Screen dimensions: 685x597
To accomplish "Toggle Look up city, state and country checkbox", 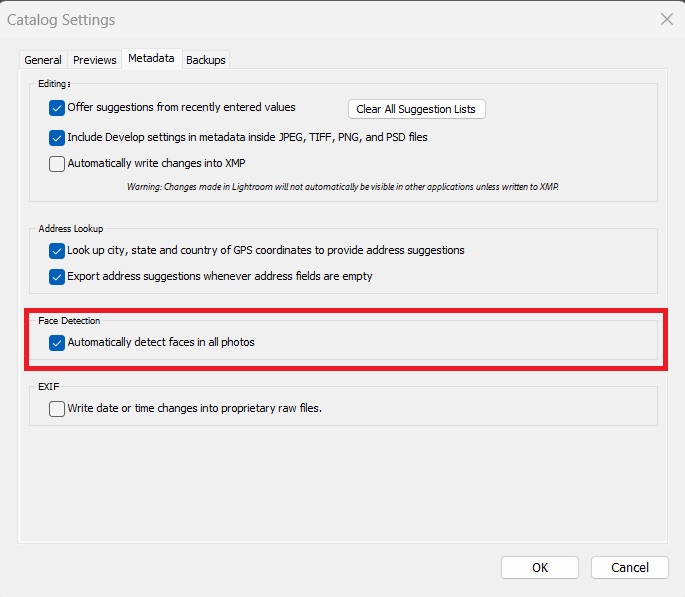I will click(x=57, y=251).
